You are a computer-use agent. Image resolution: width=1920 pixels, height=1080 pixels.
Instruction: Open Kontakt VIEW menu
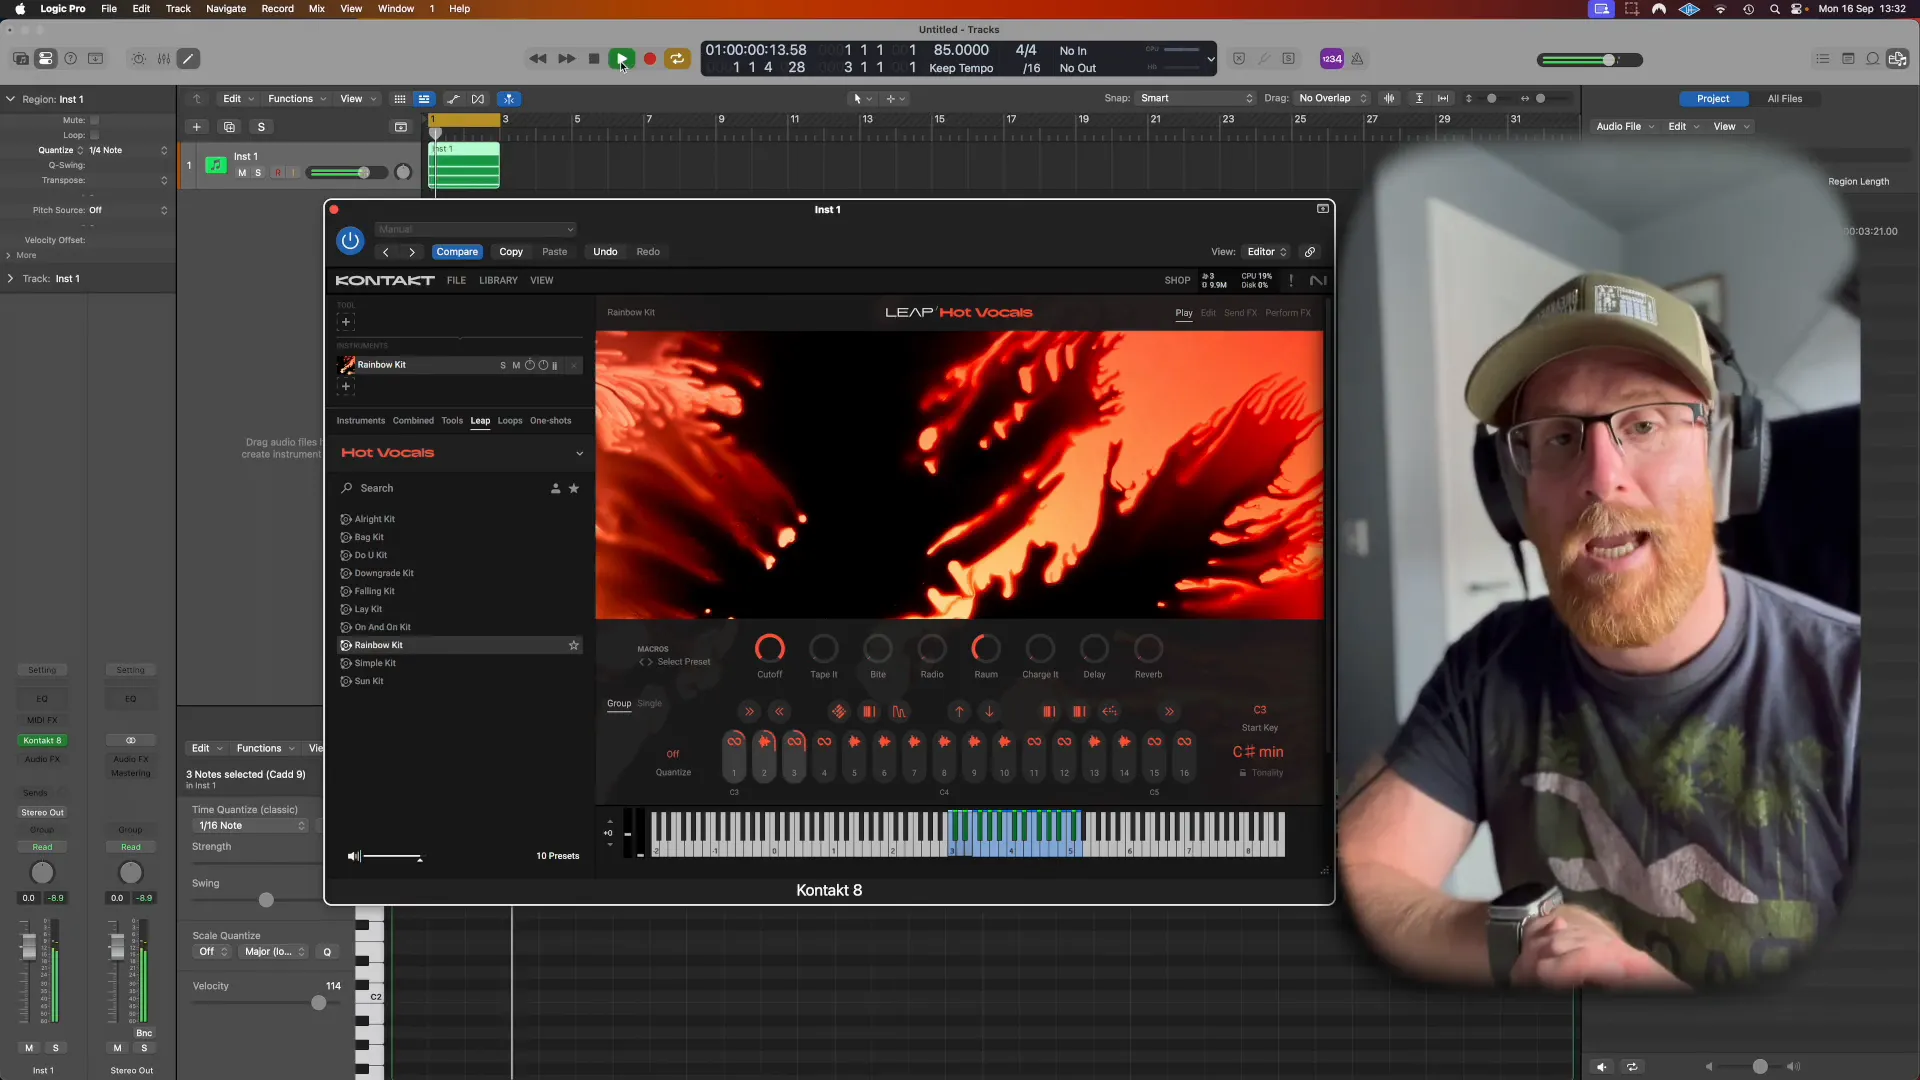542,281
